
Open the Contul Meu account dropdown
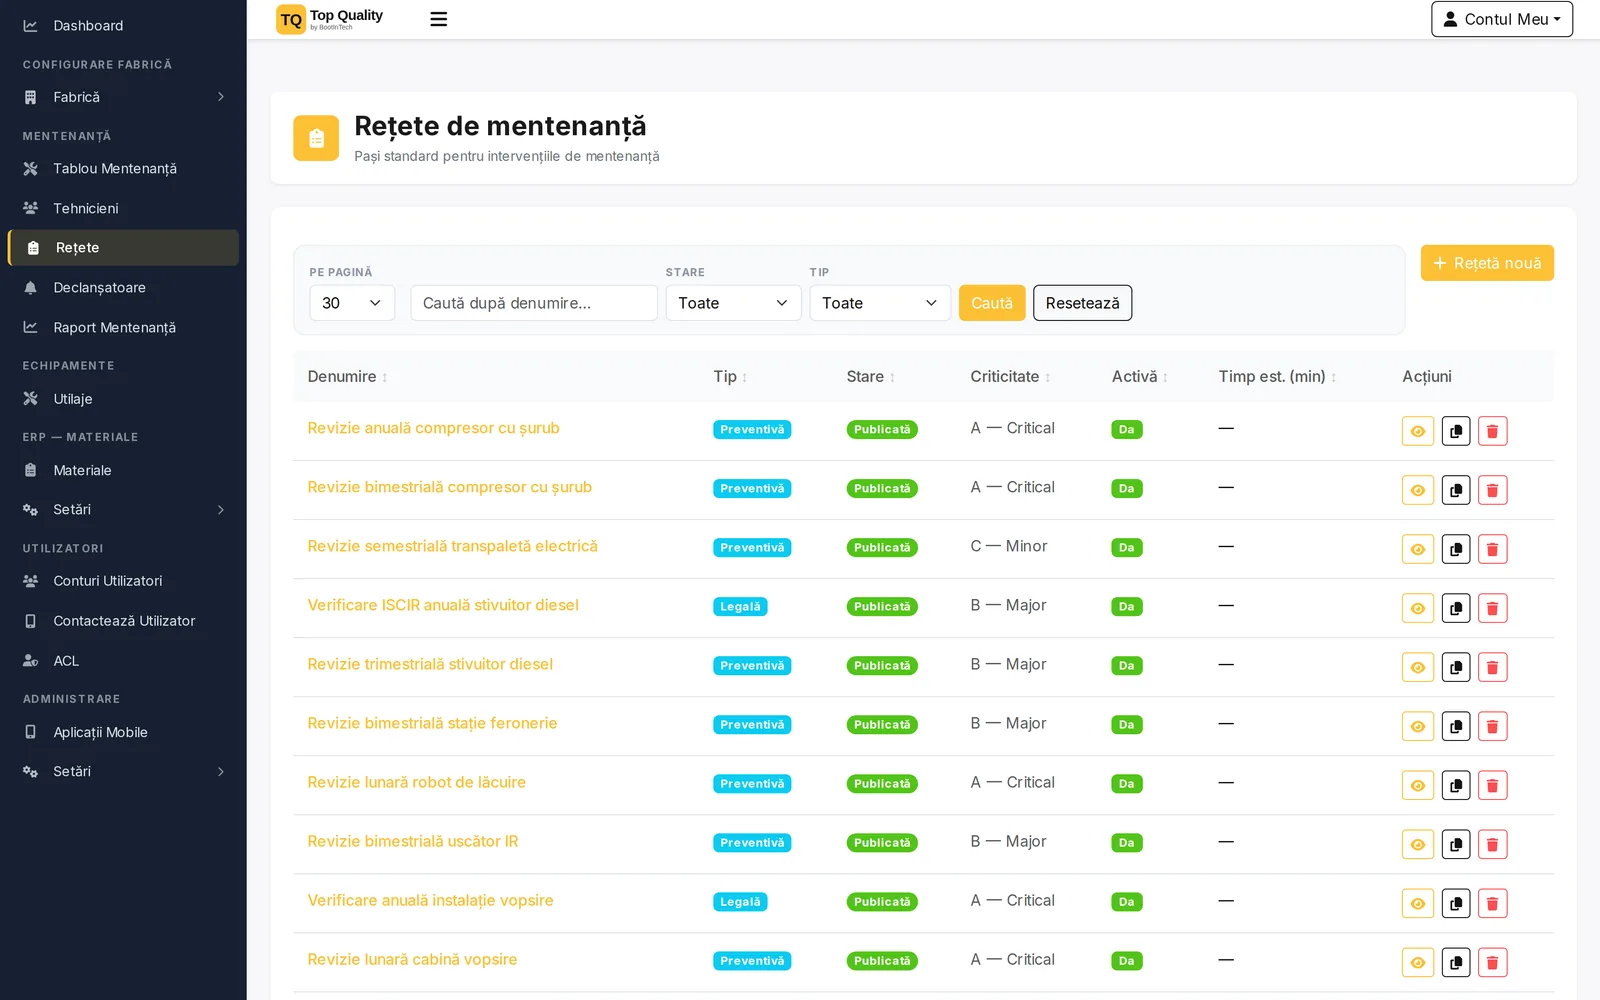pos(1502,19)
